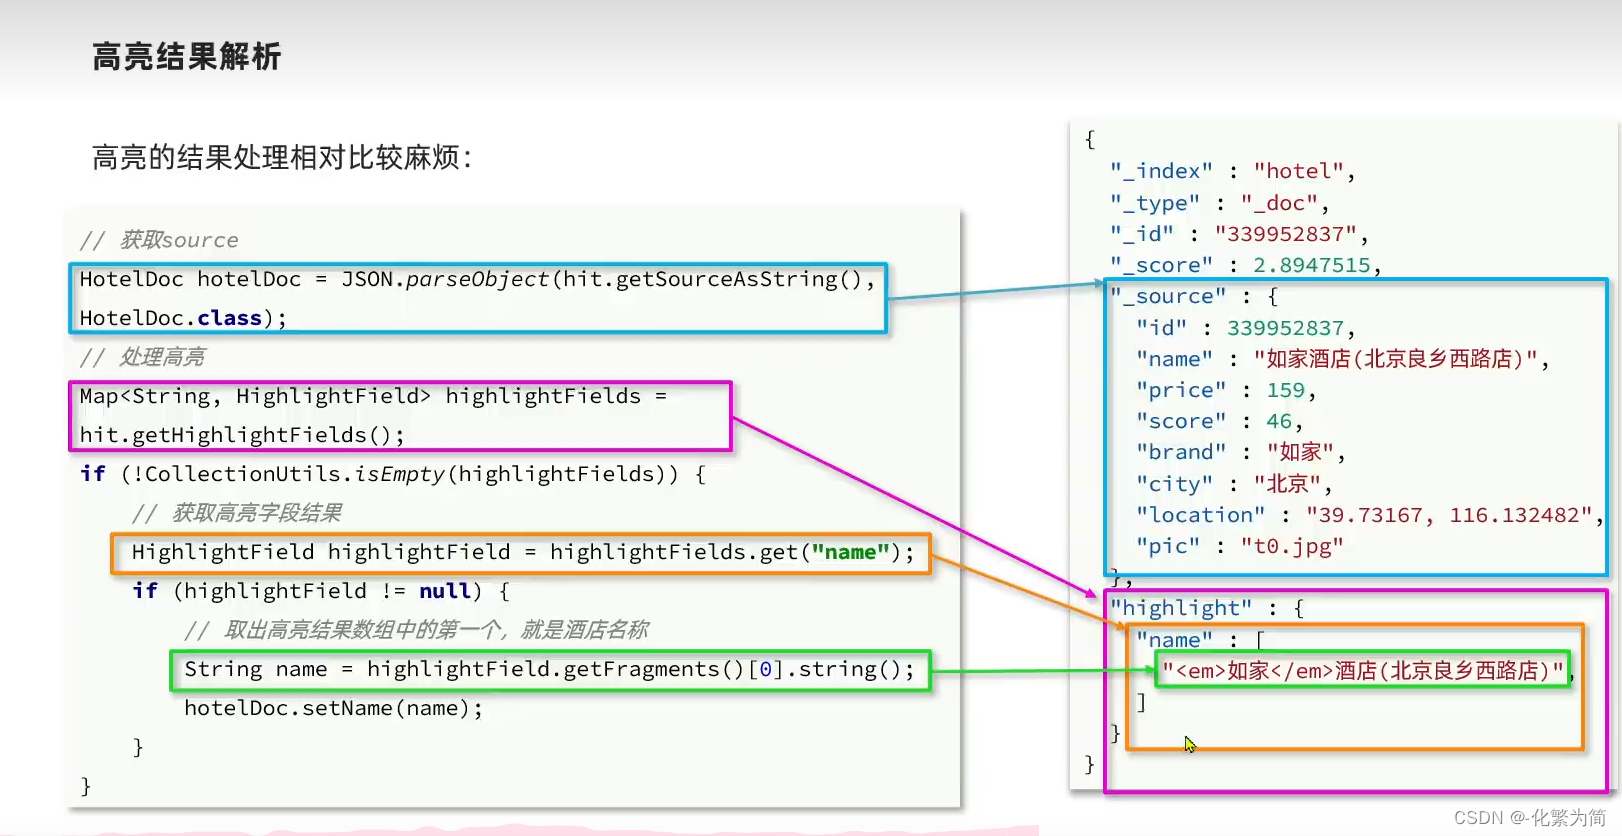This screenshot has height=836, width=1622.
Task: Click the field '"pic" : "t0.jpg"'
Action: 1240,546
